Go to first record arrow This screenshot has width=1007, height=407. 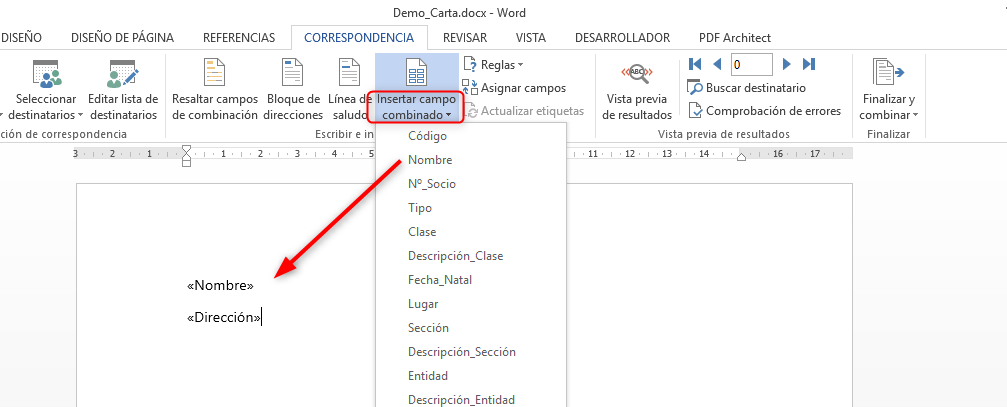coord(695,64)
